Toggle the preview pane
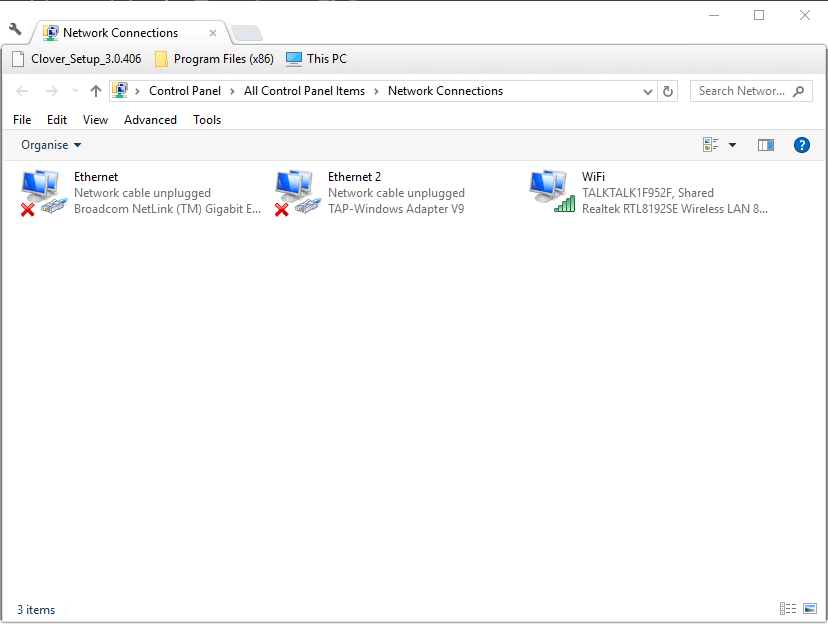Image resolution: width=828 pixels, height=624 pixels. tap(766, 145)
